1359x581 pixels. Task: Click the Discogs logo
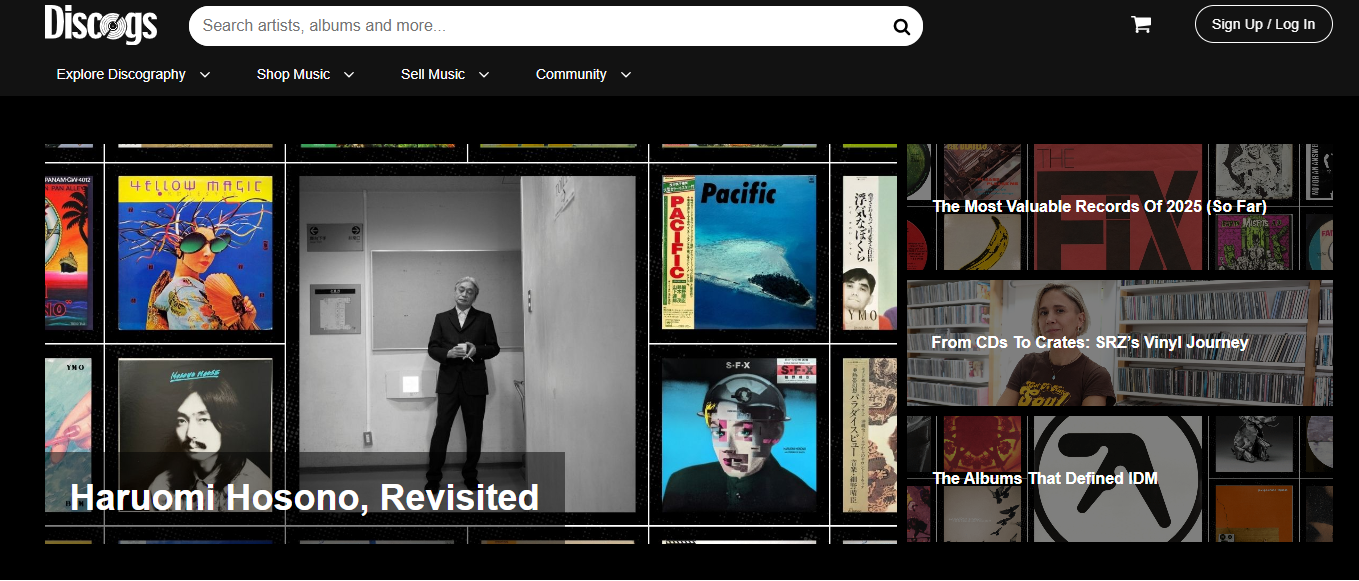(101, 24)
